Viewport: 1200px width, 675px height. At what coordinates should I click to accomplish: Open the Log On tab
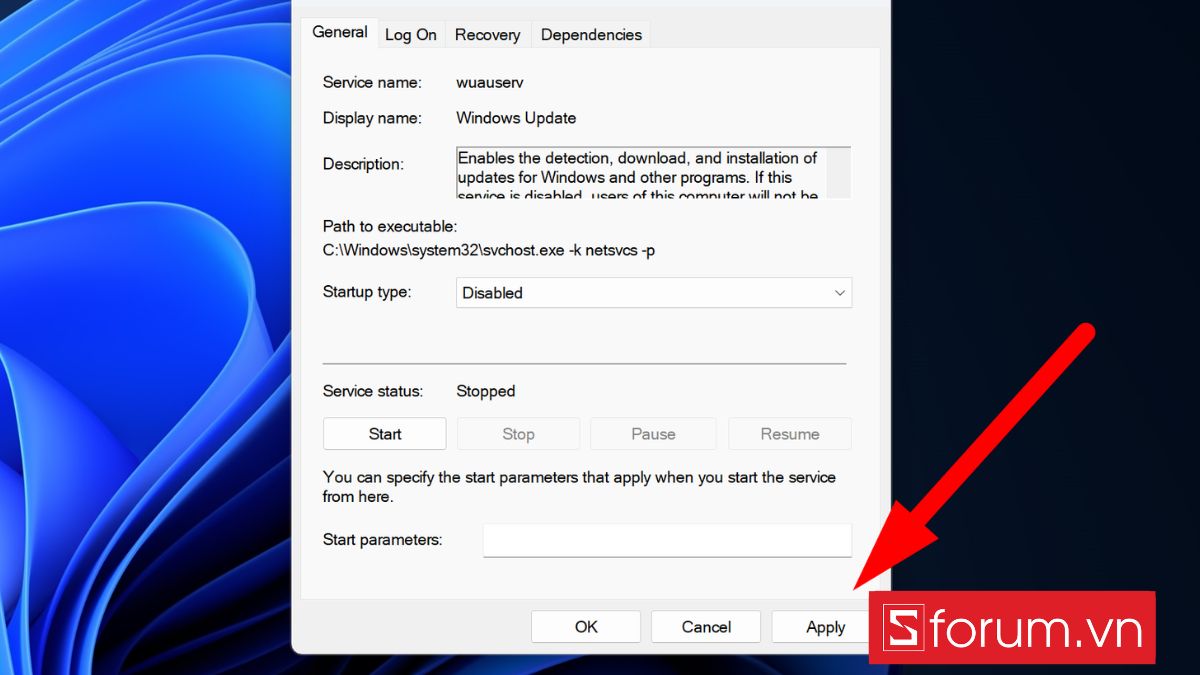[411, 34]
